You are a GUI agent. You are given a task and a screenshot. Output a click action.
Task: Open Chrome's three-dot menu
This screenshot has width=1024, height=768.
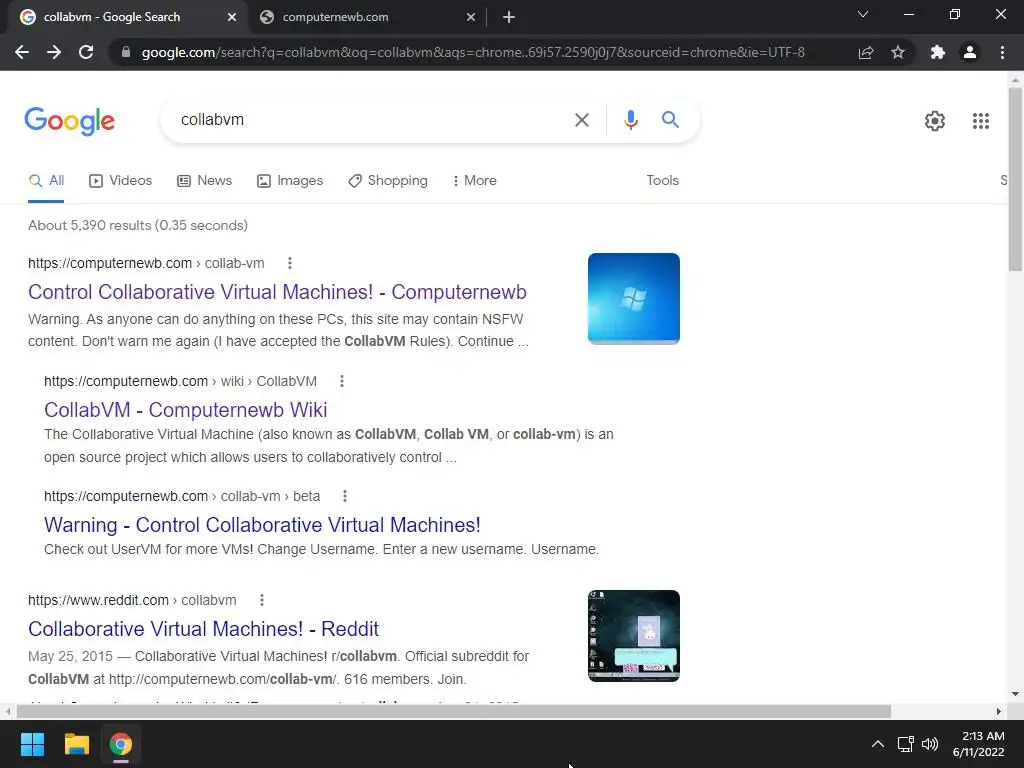pyautogui.click(x=1002, y=52)
